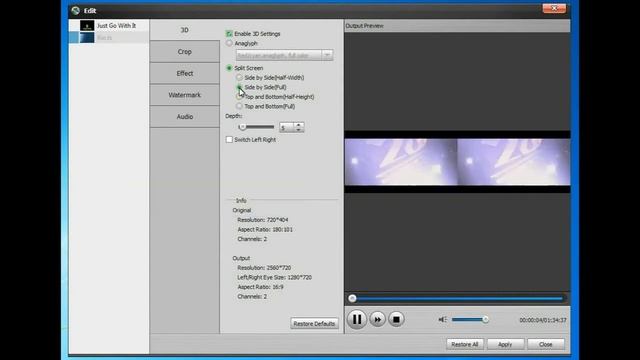The width and height of the screenshot is (640, 360).
Task: Click the Output Resolution 2560*720 text
Action: coord(264,268)
